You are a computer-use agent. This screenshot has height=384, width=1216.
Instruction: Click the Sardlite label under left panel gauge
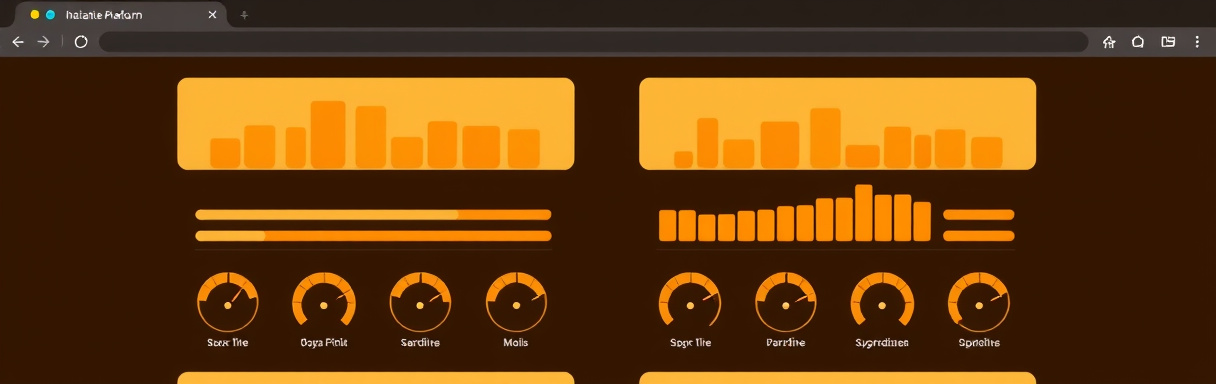(x=420, y=342)
